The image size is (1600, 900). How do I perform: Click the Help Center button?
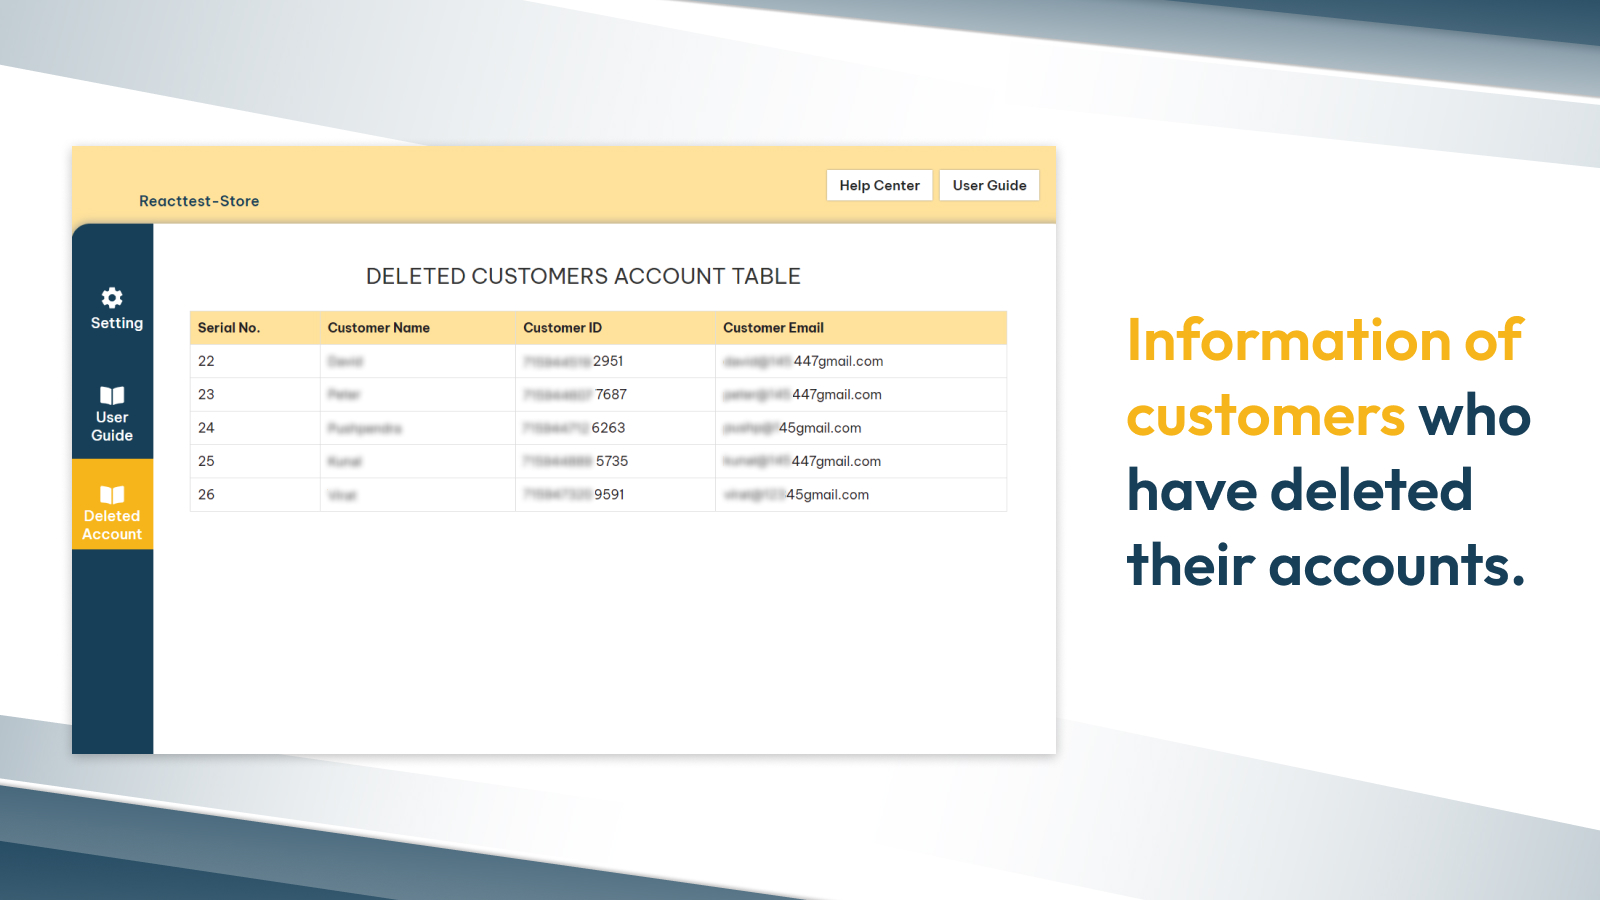879,185
